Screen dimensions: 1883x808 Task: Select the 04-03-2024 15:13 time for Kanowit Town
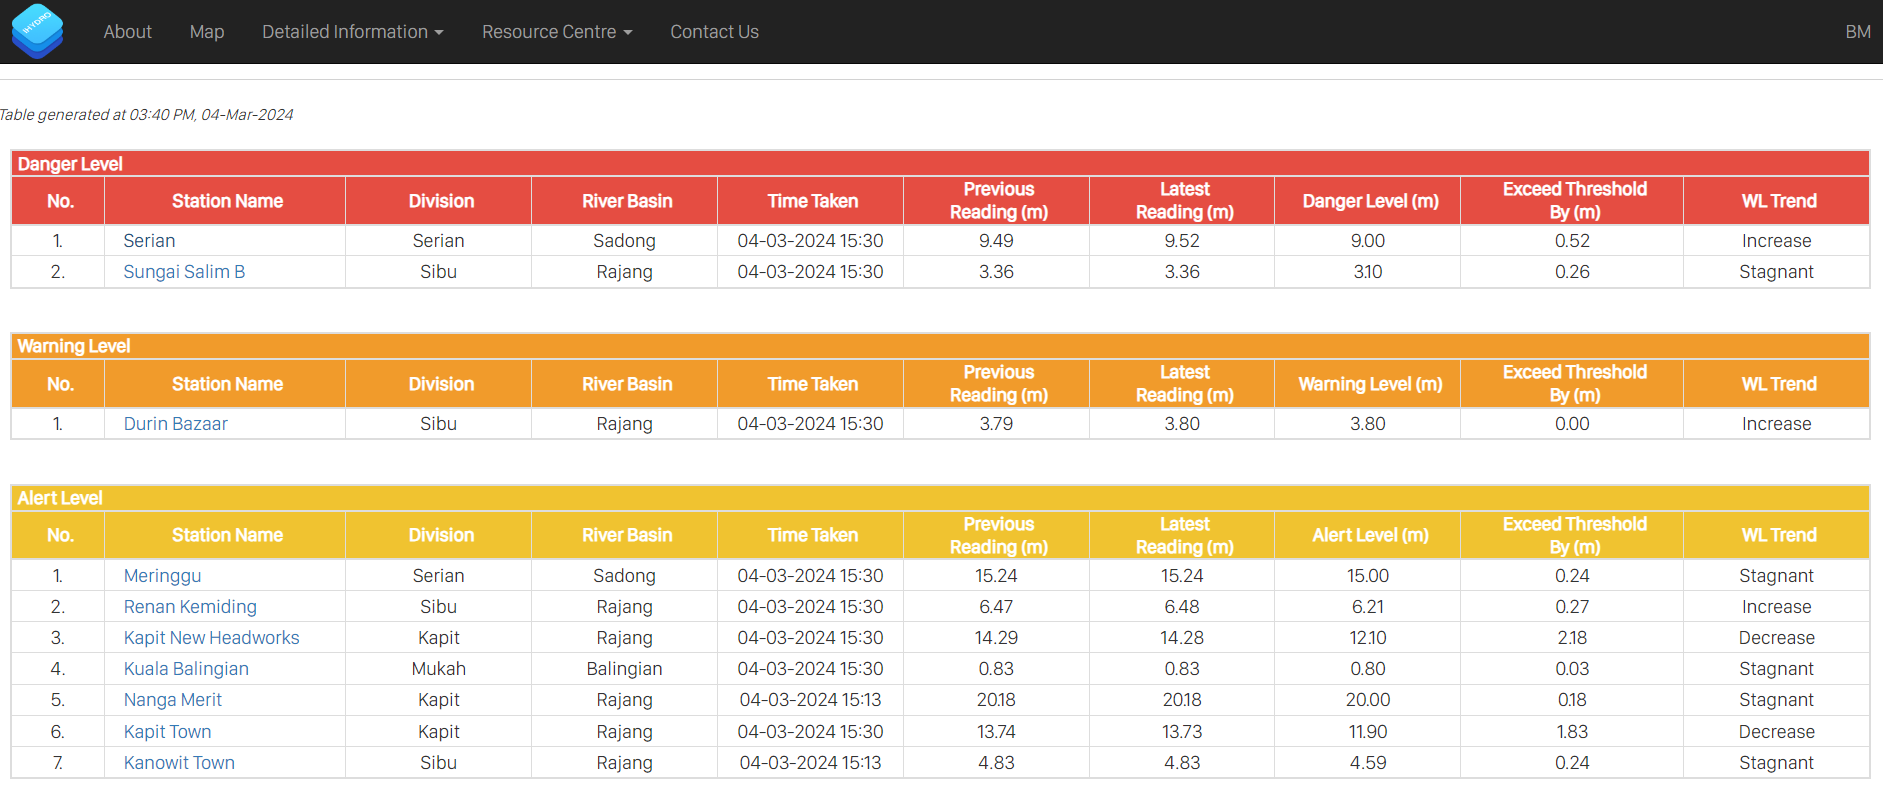pyautogui.click(x=810, y=763)
